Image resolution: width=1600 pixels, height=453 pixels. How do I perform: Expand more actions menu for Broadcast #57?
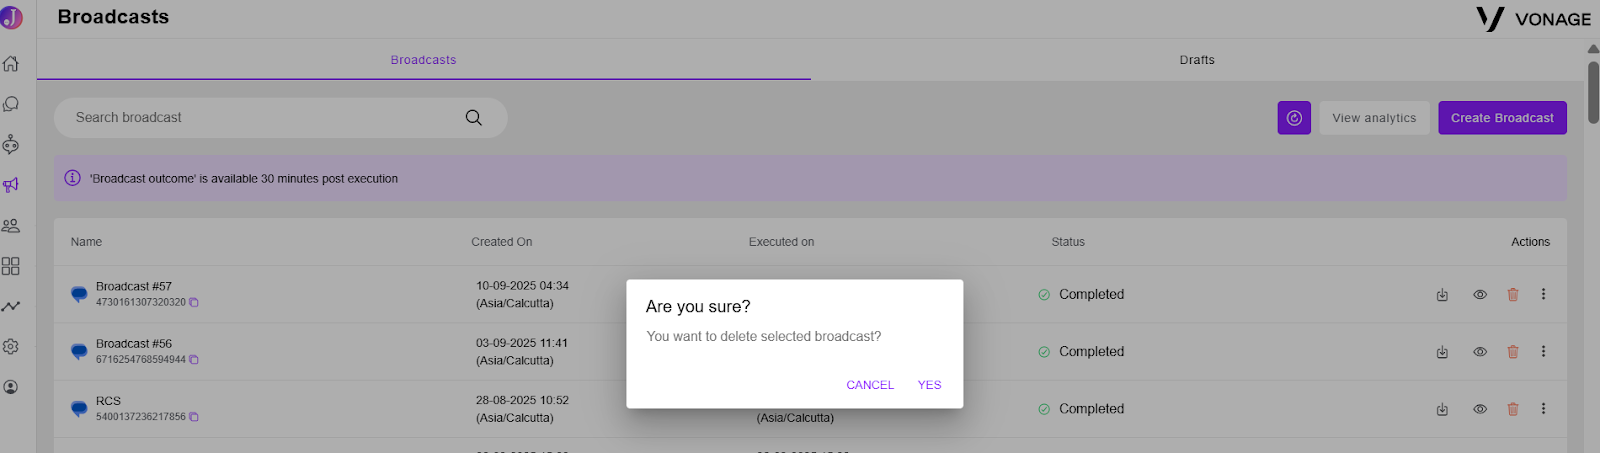pyautogui.click(x=1543, y=294)
